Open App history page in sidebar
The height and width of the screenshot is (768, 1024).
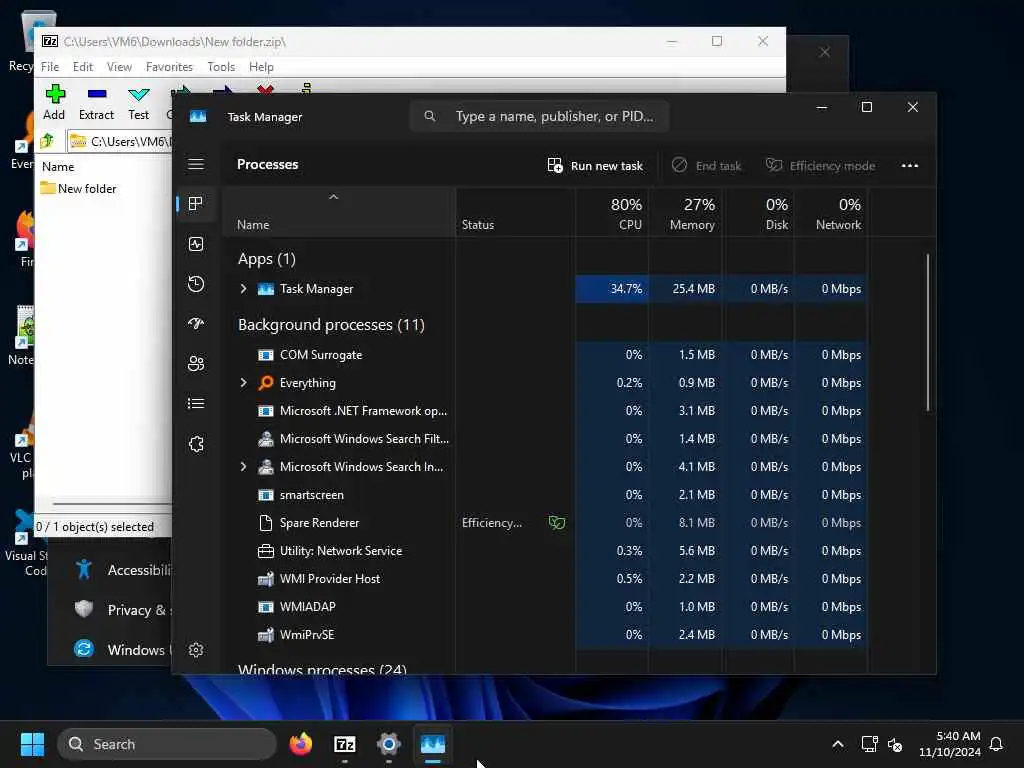click(196, 283)
